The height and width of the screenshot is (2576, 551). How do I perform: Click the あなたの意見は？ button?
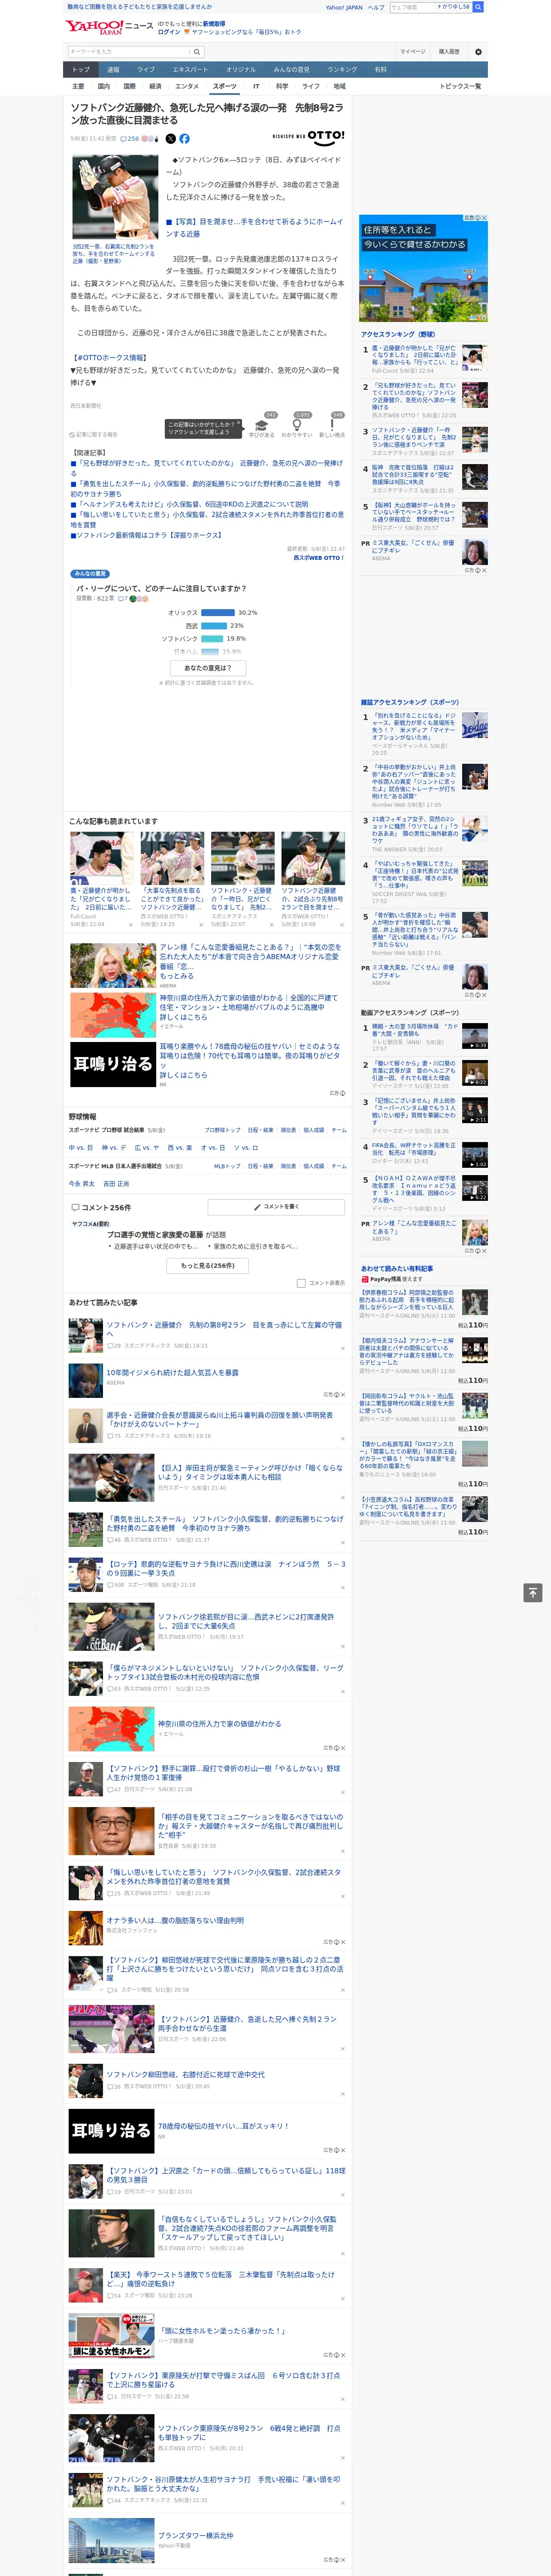pyautogui.click(x=208, y=668)
